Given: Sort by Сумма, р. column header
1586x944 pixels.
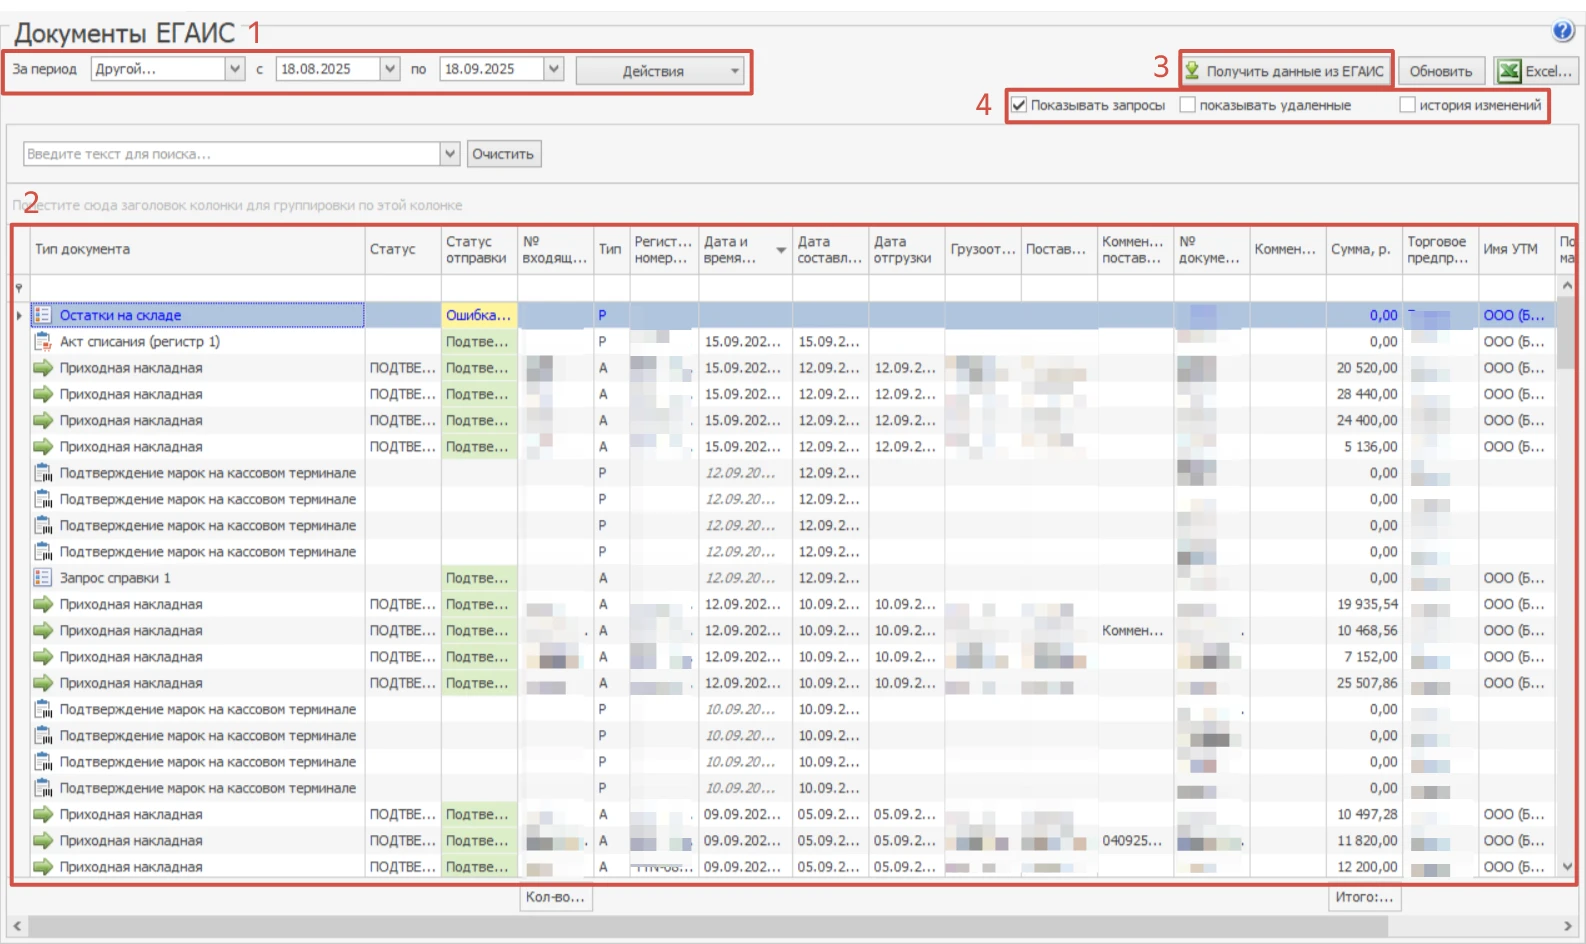Looking at the screenshot, I should [1363, 249].
